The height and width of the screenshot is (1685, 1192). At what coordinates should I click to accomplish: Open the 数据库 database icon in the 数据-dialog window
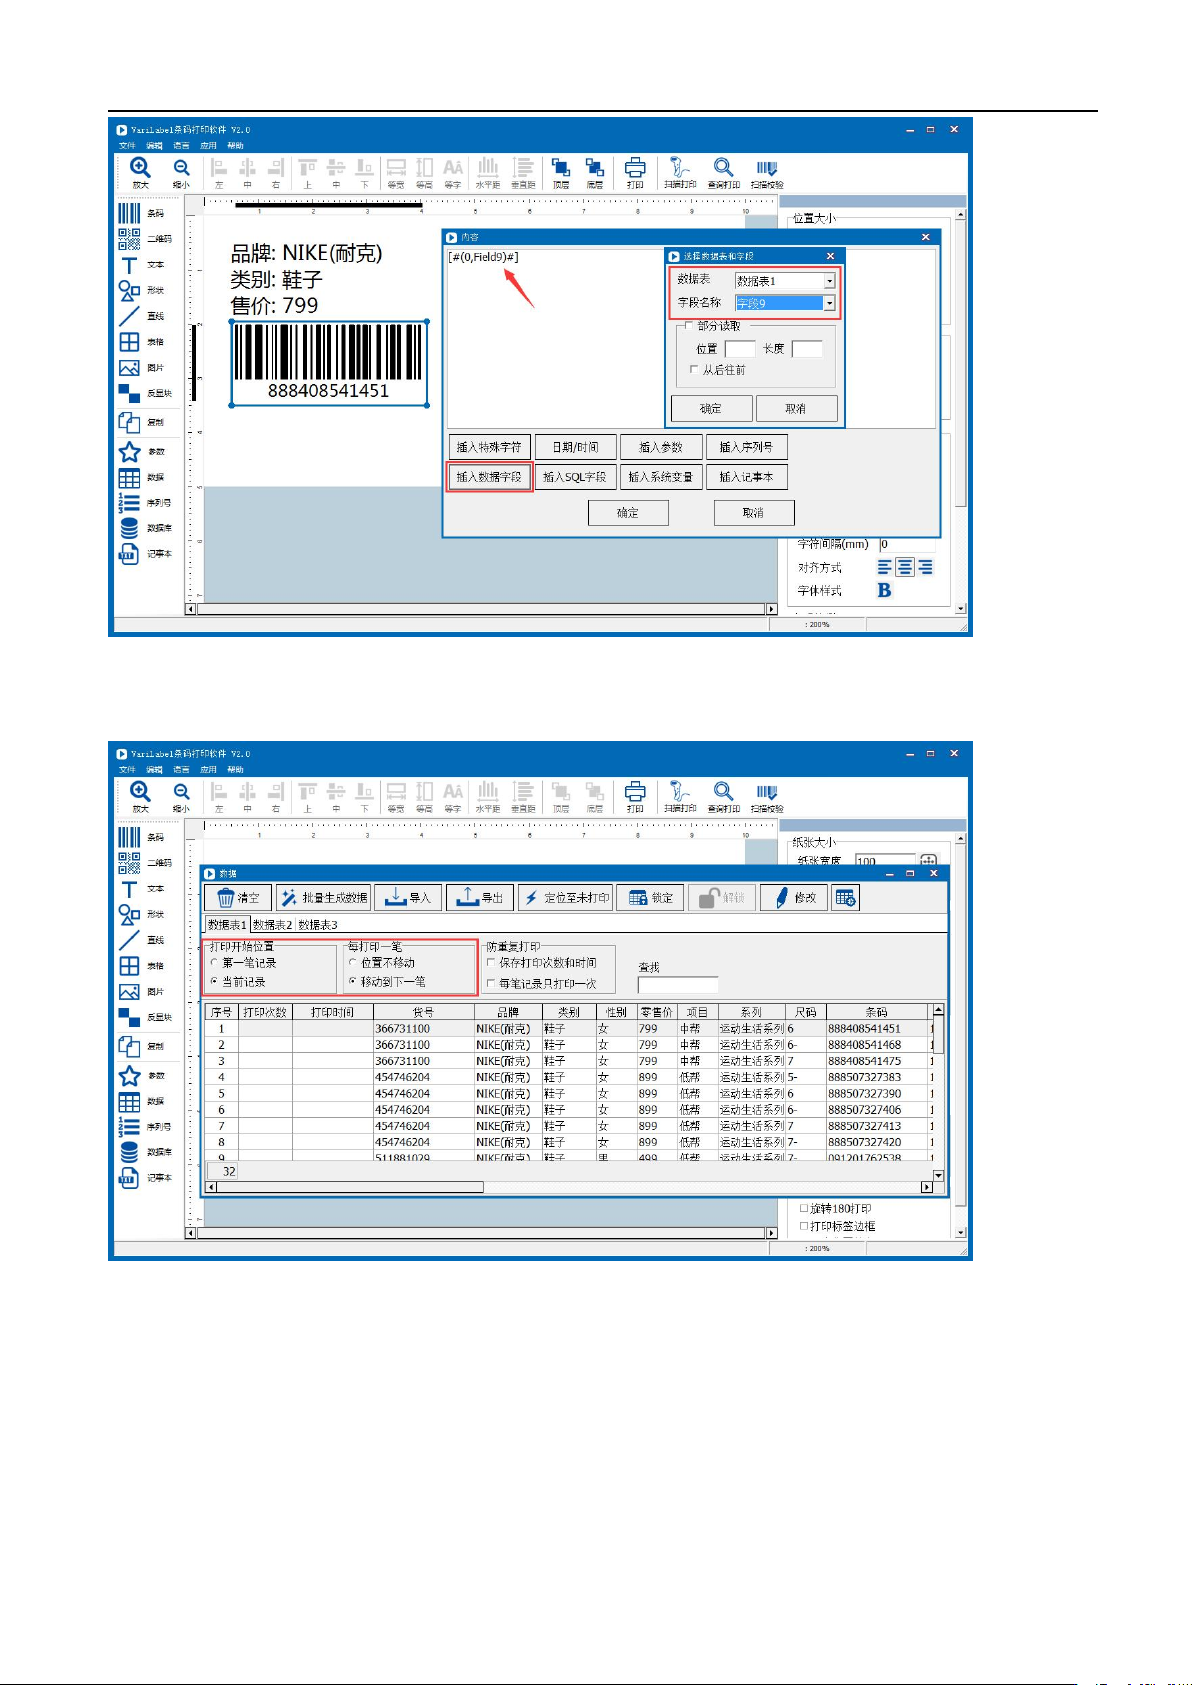[130, 1152]
